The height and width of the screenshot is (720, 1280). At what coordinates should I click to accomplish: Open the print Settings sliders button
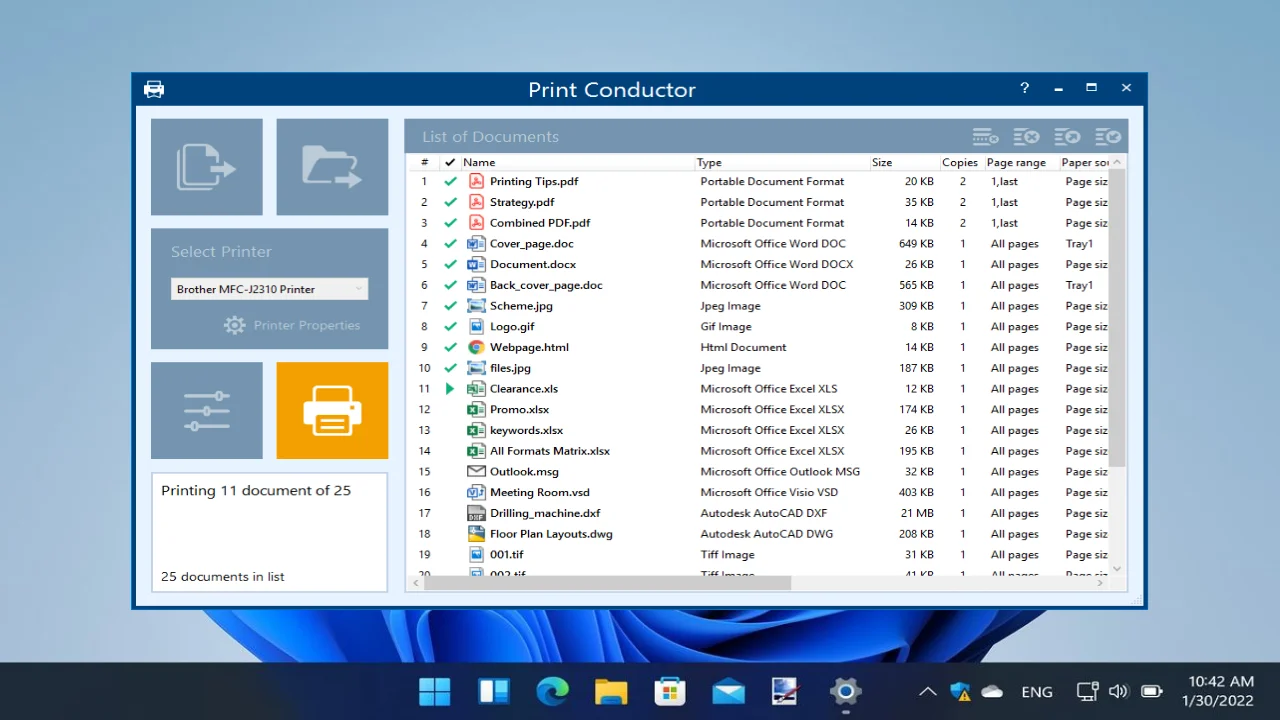point(207,411)
